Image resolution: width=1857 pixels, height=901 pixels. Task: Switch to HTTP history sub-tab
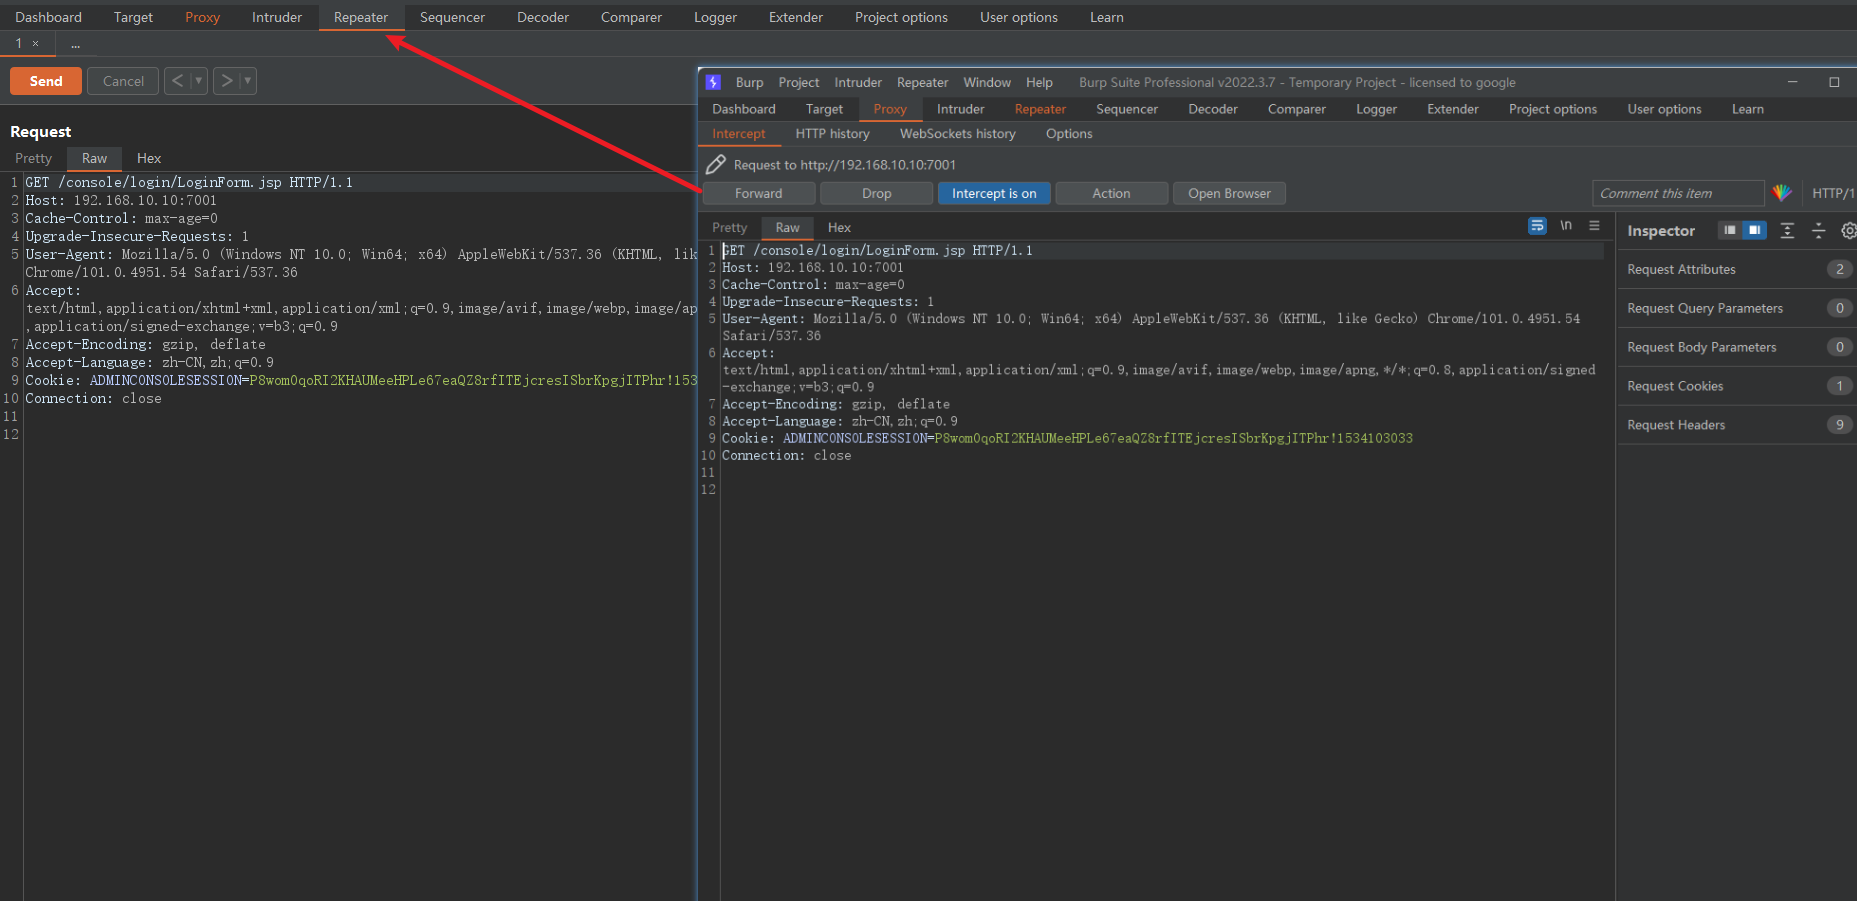pyautogui.click(x=832, y=133)
